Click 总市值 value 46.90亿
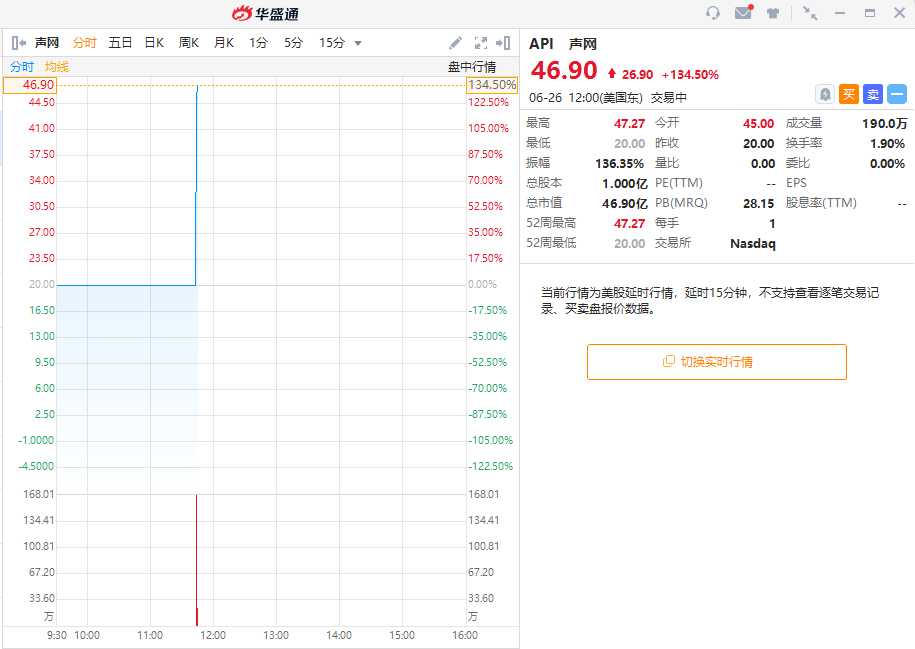This screenshot has height=649, width=915. 624,204
